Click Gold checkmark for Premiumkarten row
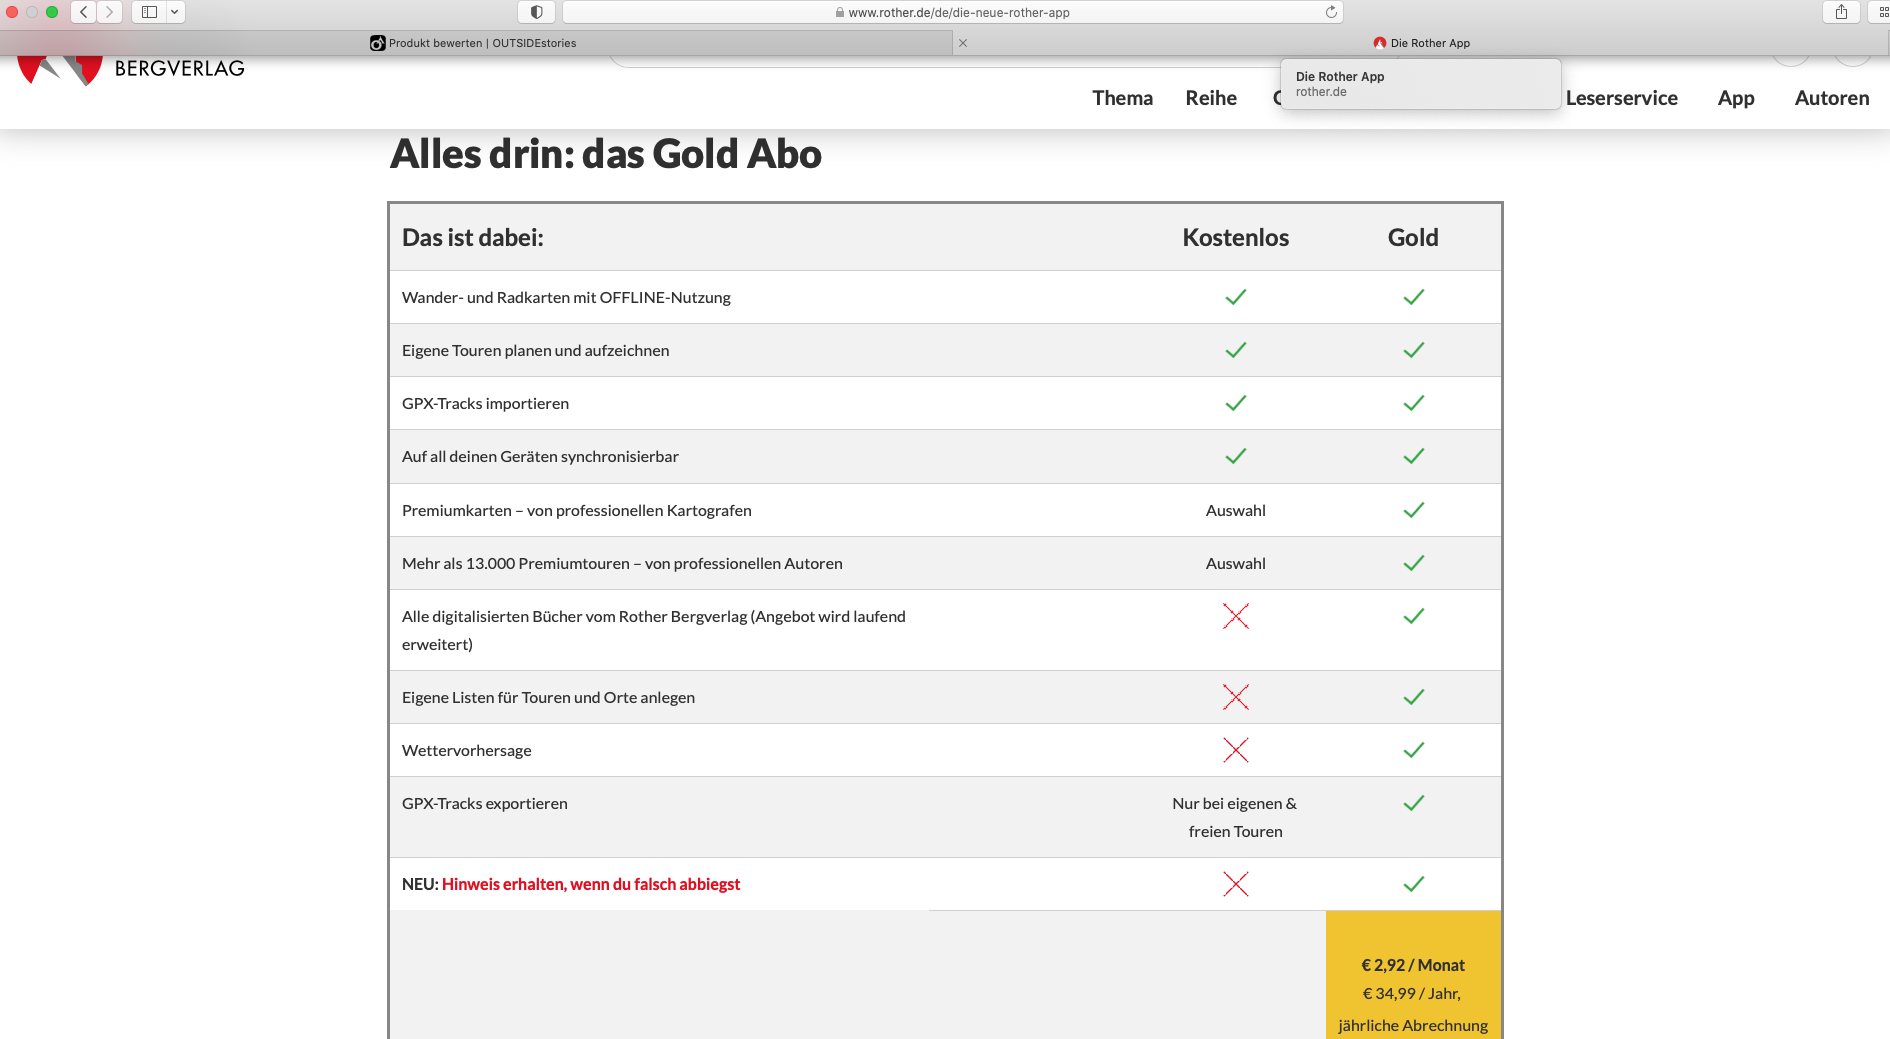The height and width of the screenshot is (1039, 1890). click(x=1414, y=510)
